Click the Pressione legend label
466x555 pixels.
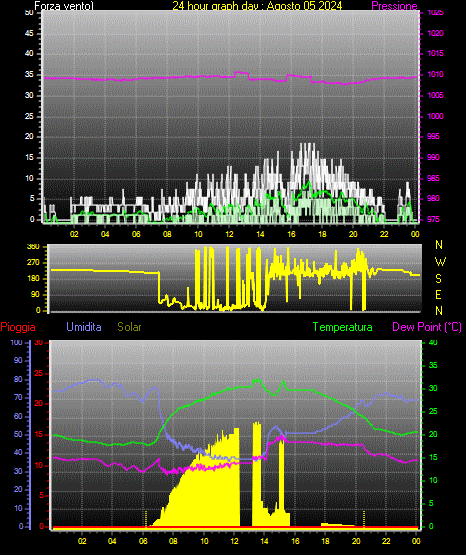point(394,6)
